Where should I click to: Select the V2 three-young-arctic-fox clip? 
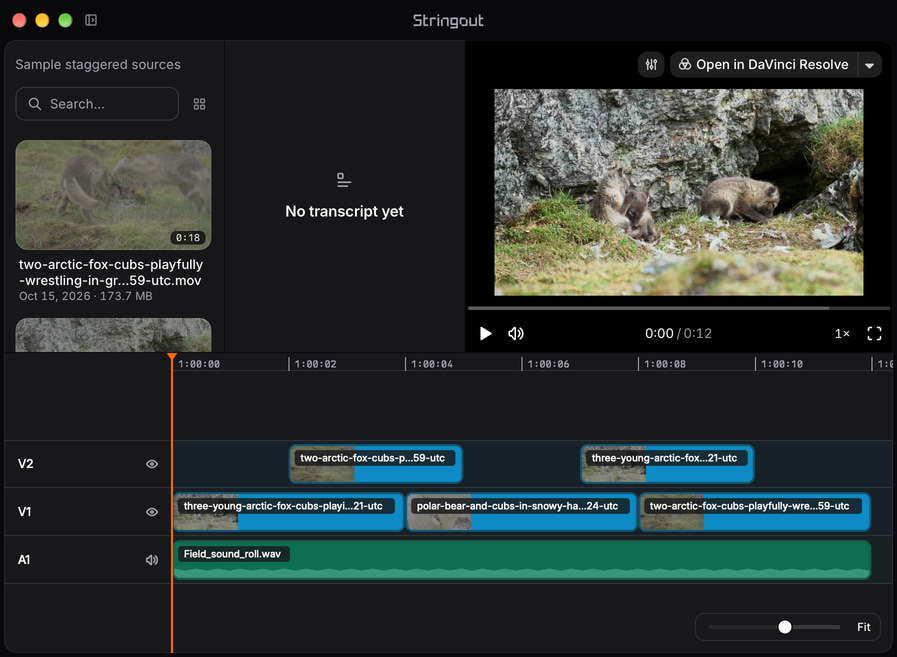(668, 464)
